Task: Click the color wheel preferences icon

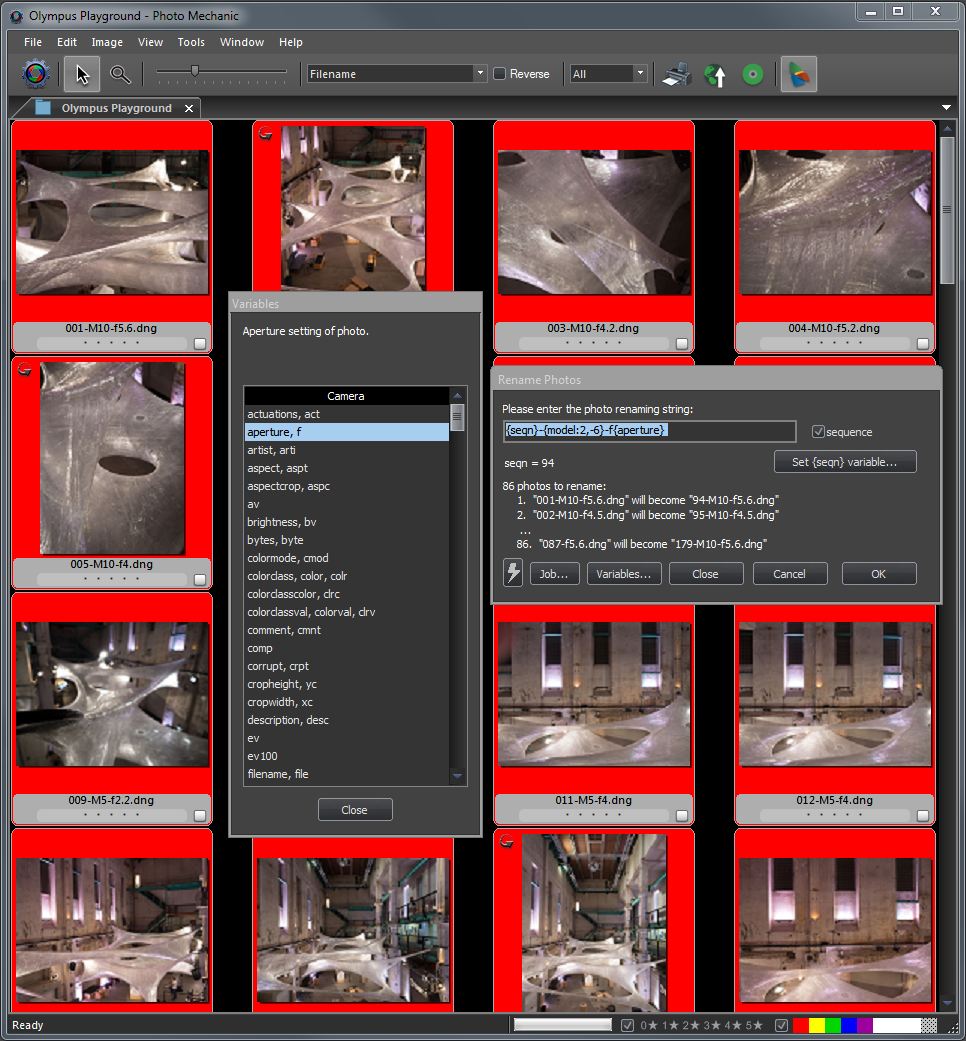Action: (35, 74)
